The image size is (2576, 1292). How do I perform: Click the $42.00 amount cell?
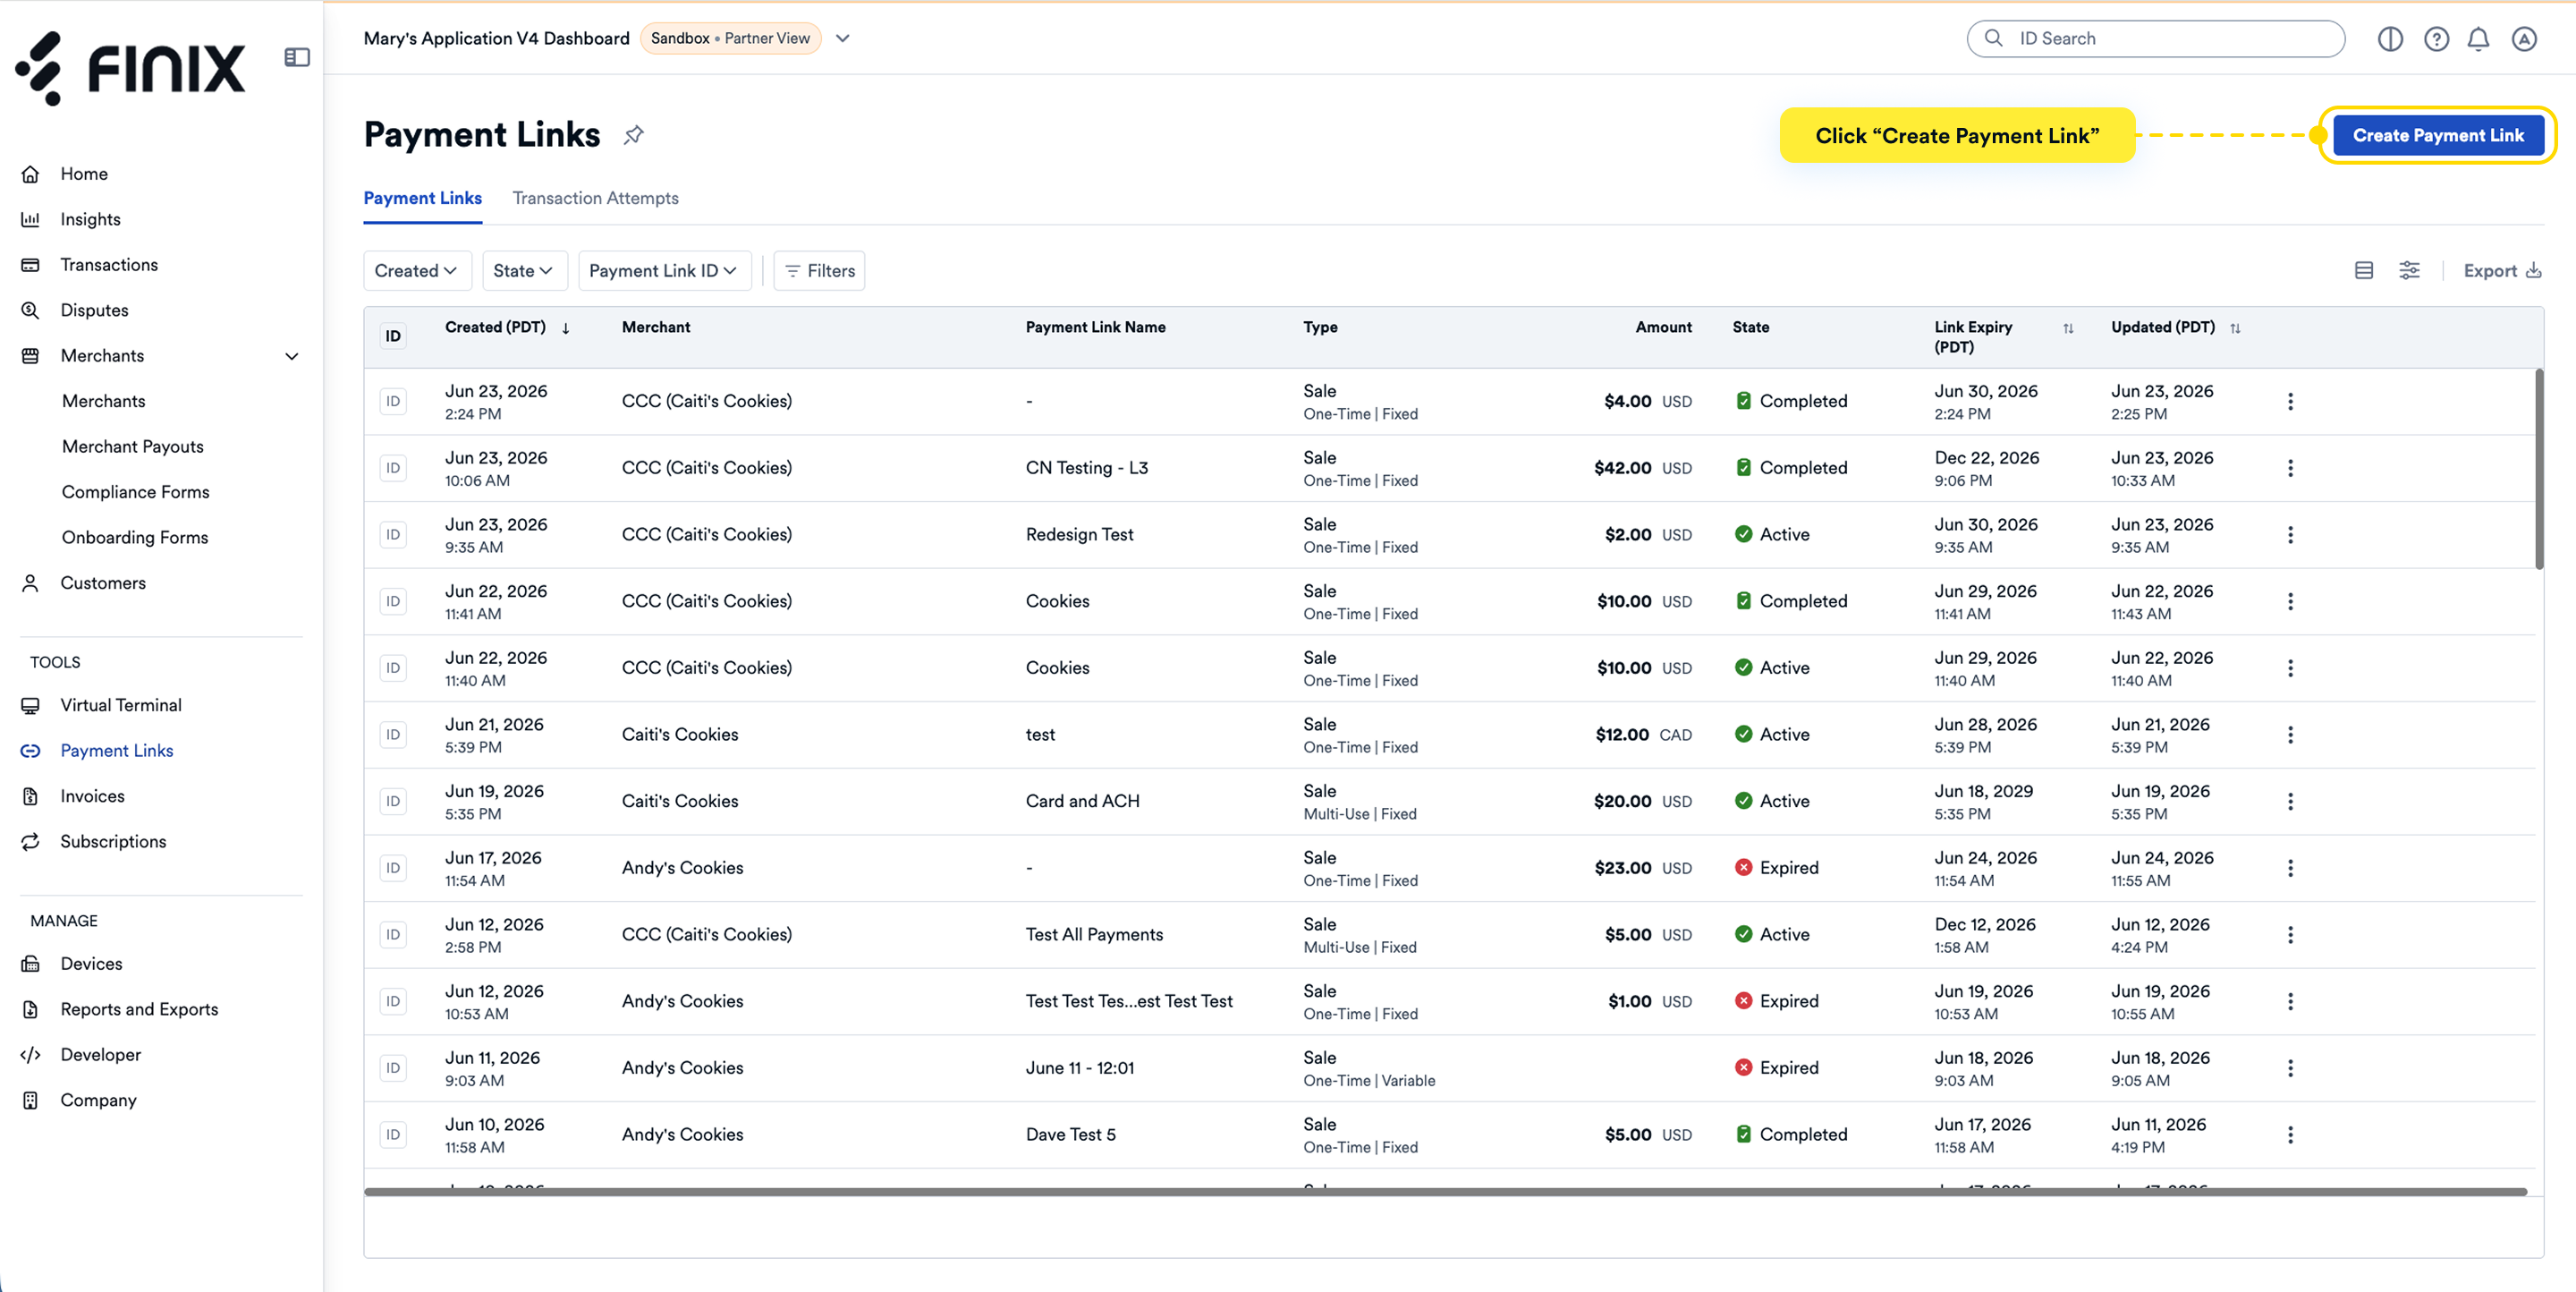point(1642,468)
